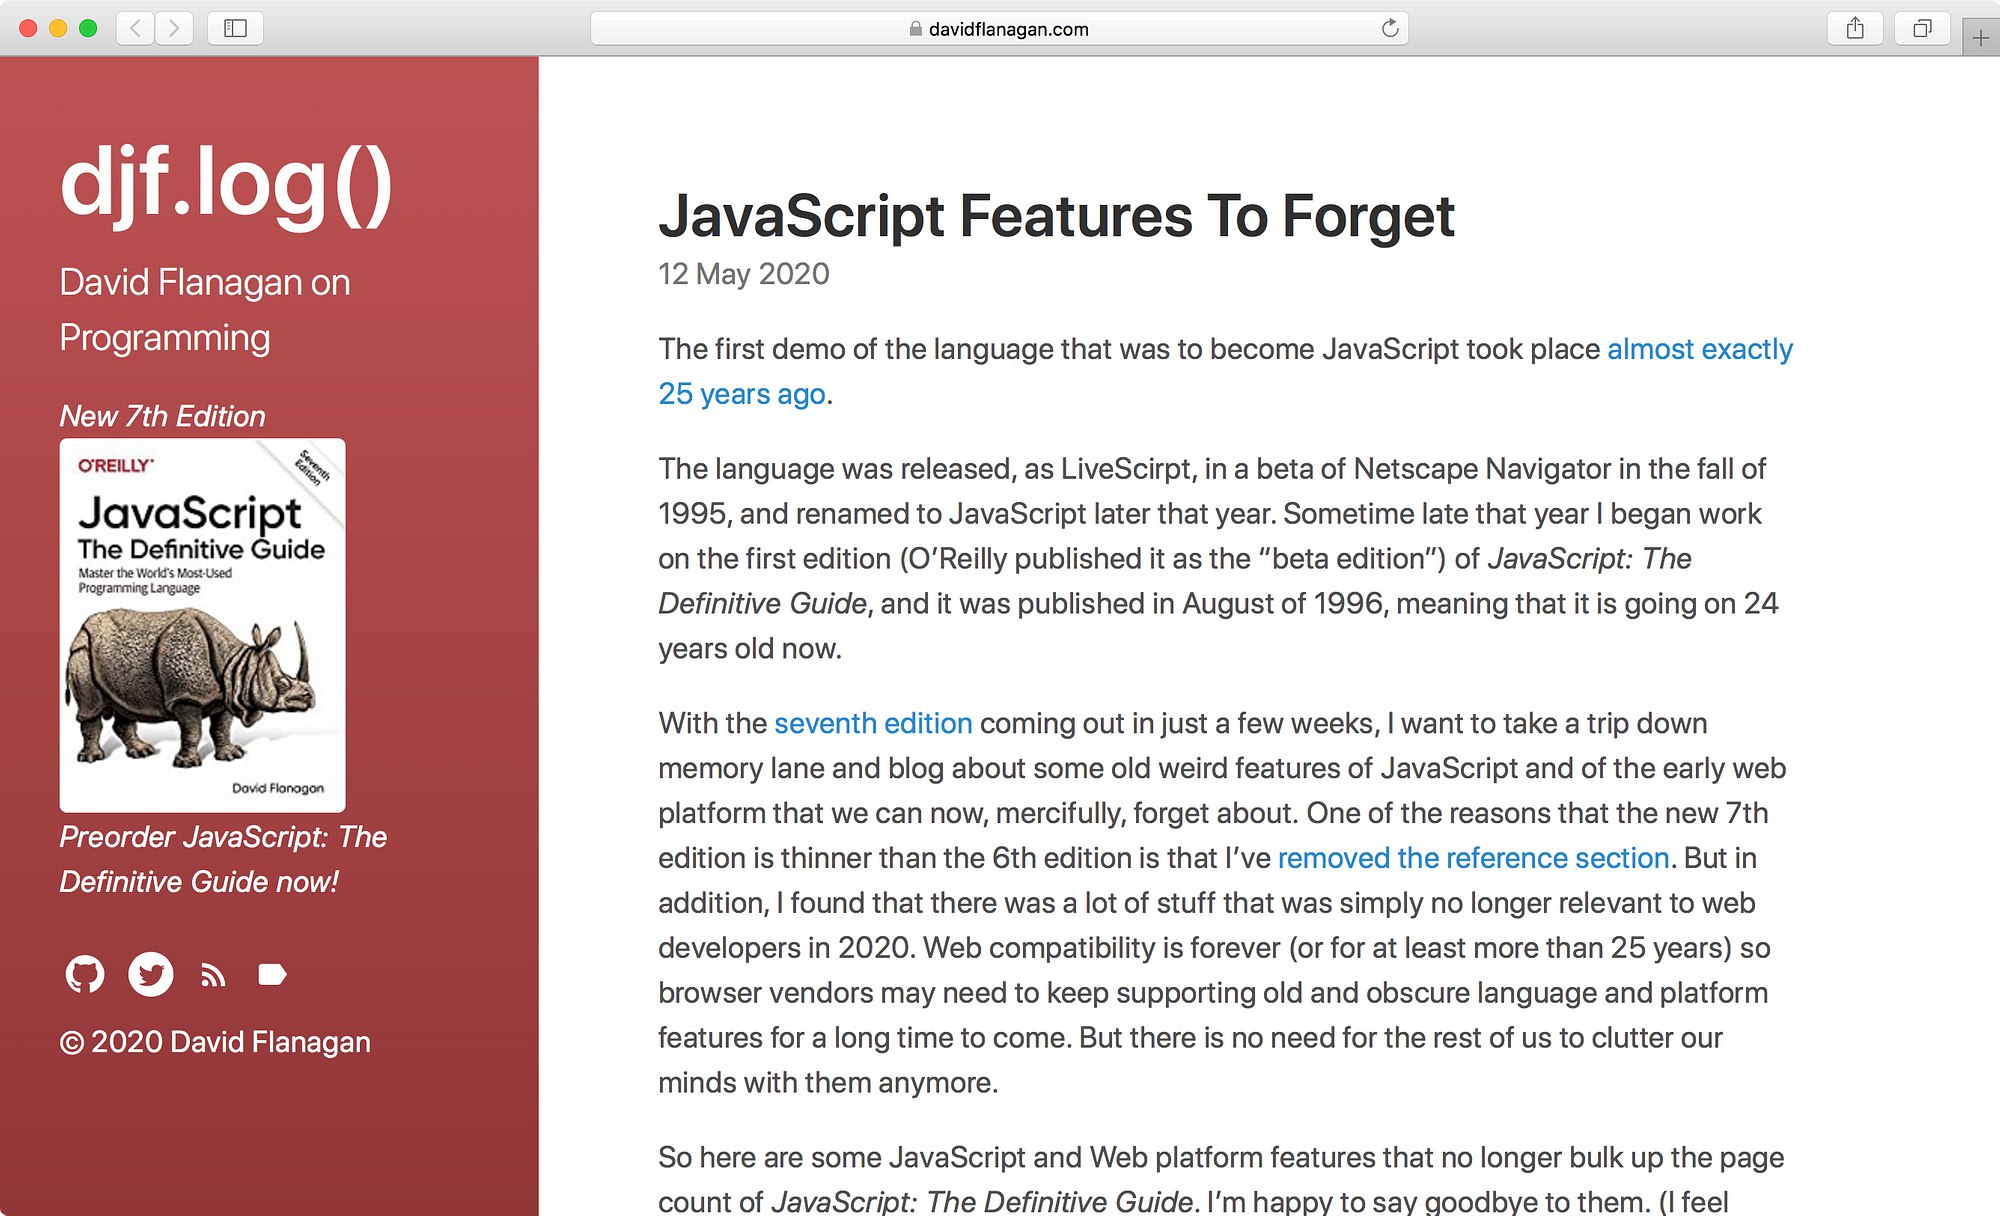Click the lock icon in the address bar
This screenshot has height=1216, width=2000.
tap(915, 29)
